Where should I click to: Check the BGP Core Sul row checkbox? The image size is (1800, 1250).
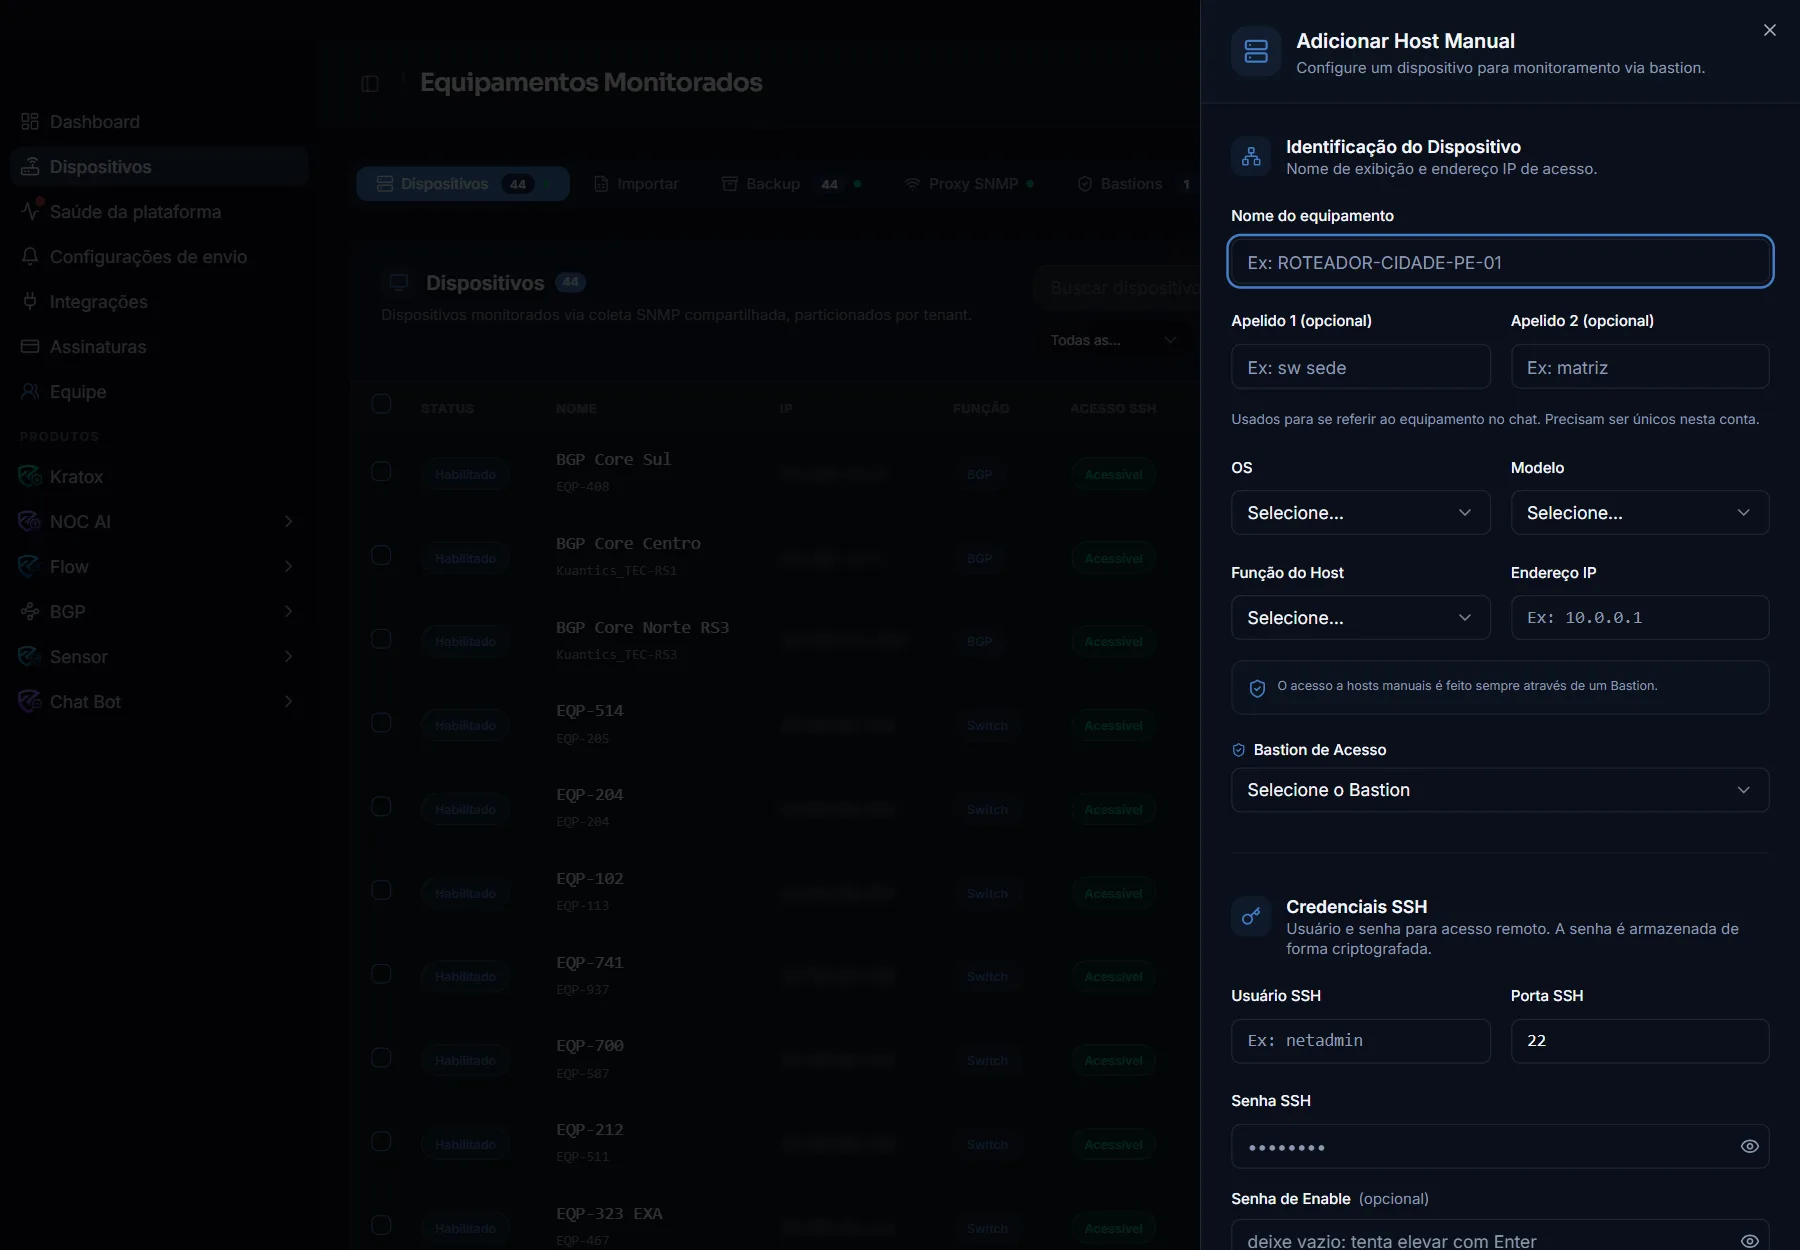point(381,471)
